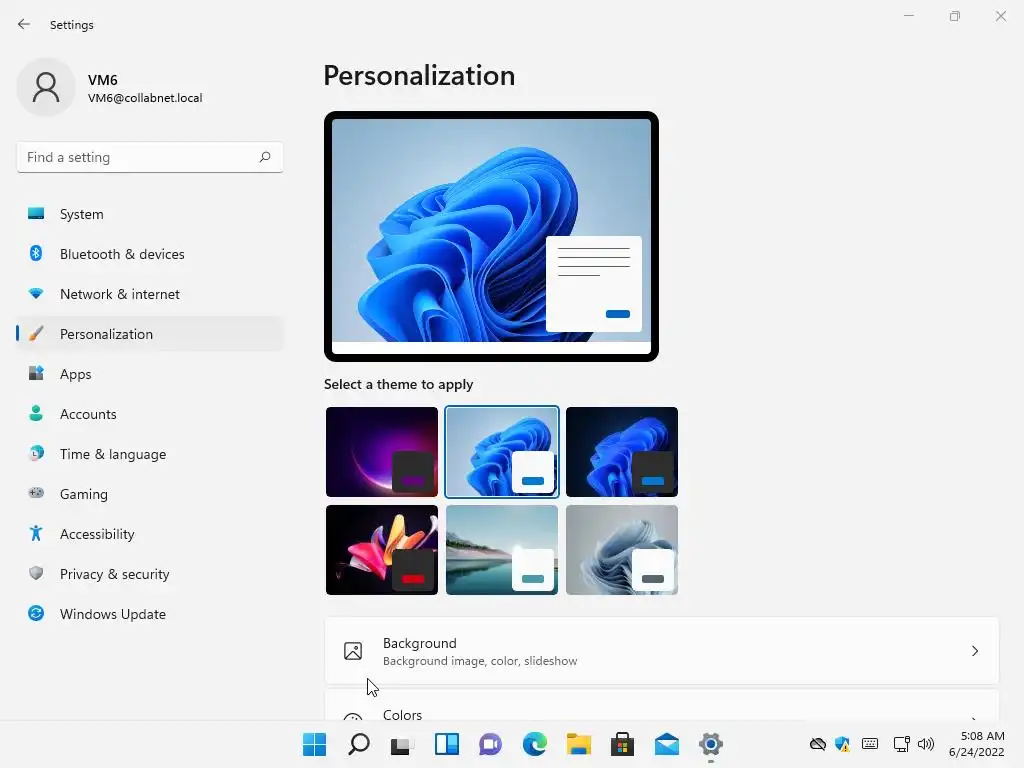Click the VM6@collabnet.local account email

[145, 98]
